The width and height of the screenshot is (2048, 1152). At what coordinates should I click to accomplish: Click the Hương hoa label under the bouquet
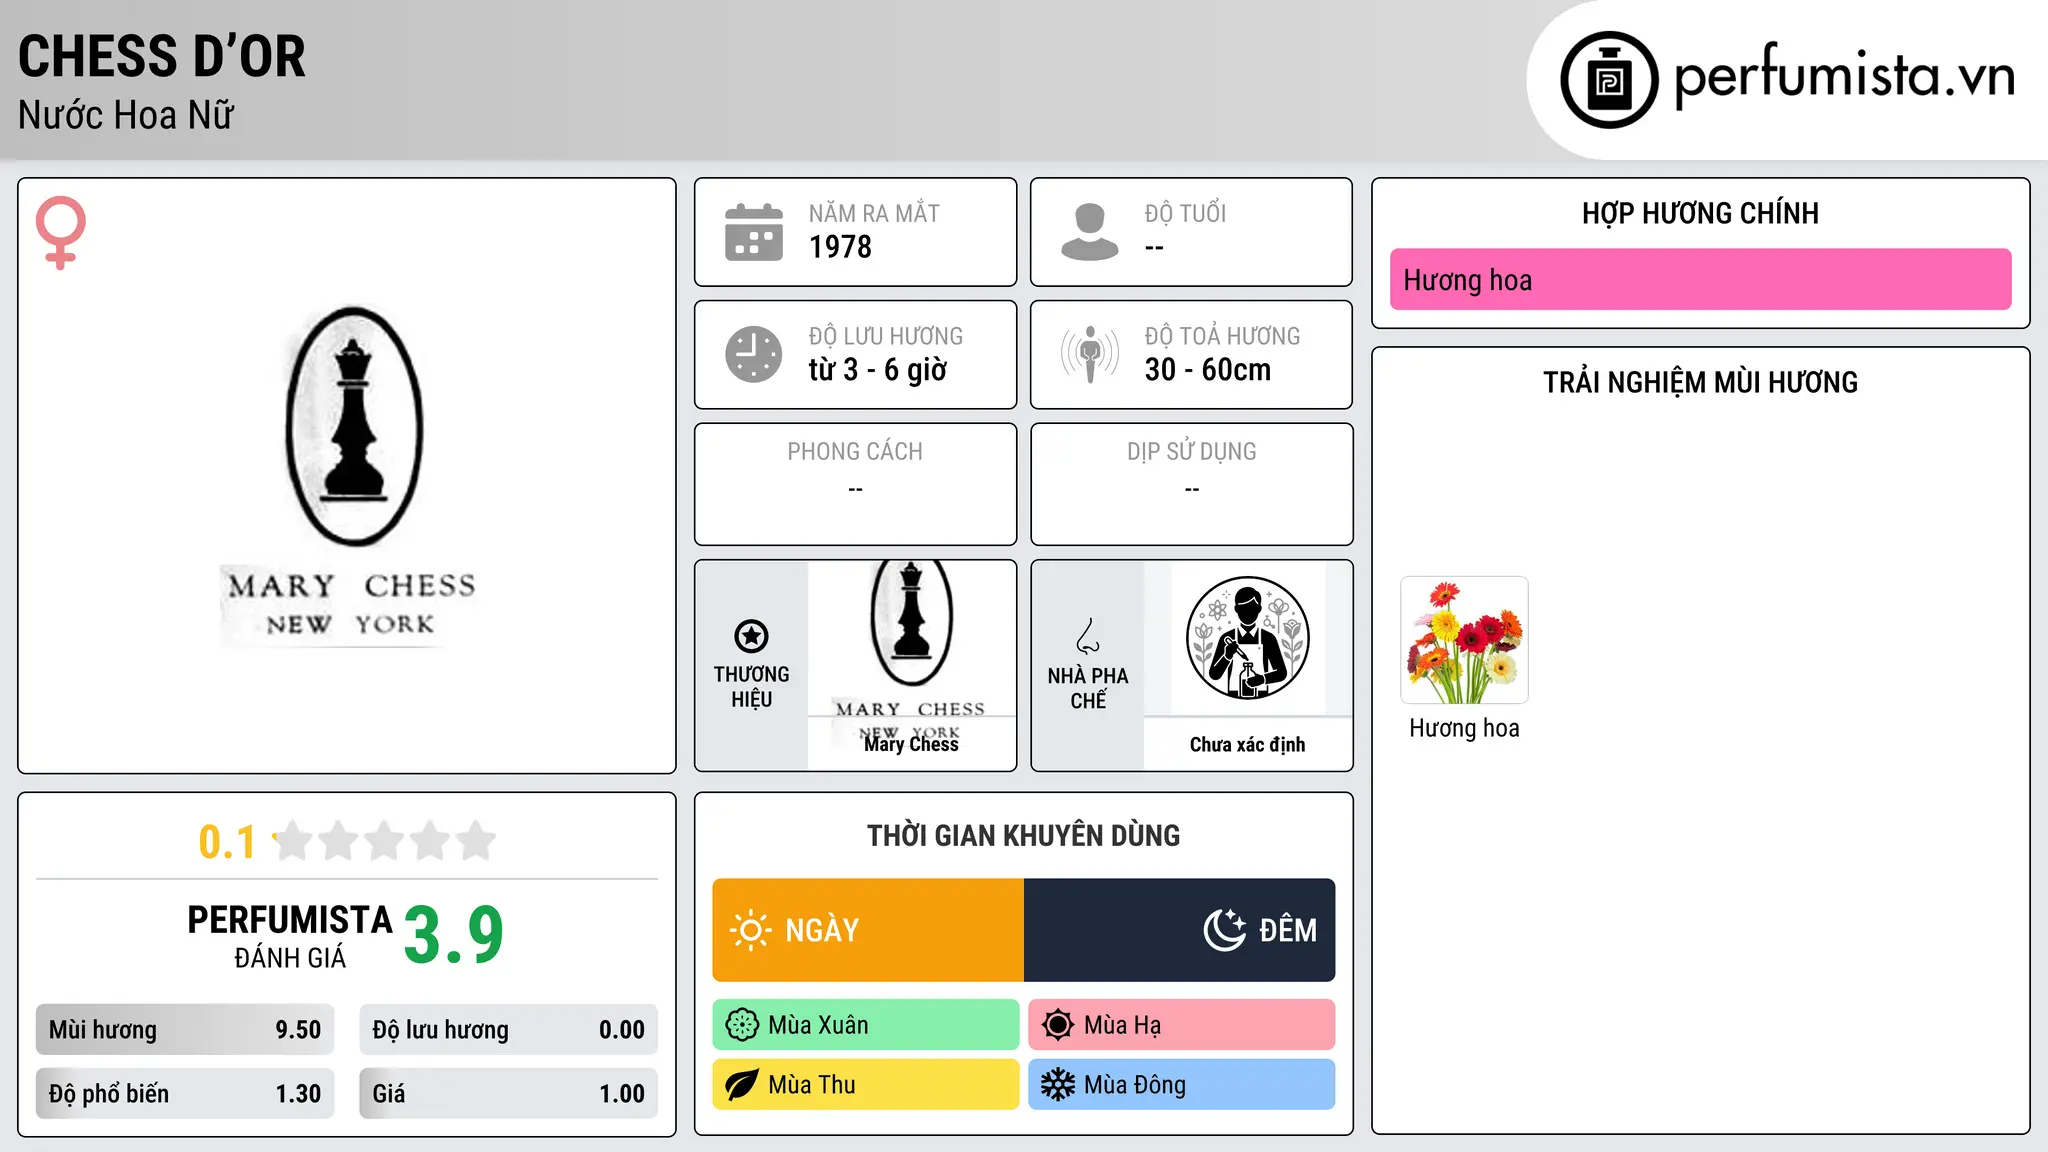(1464, 728)
